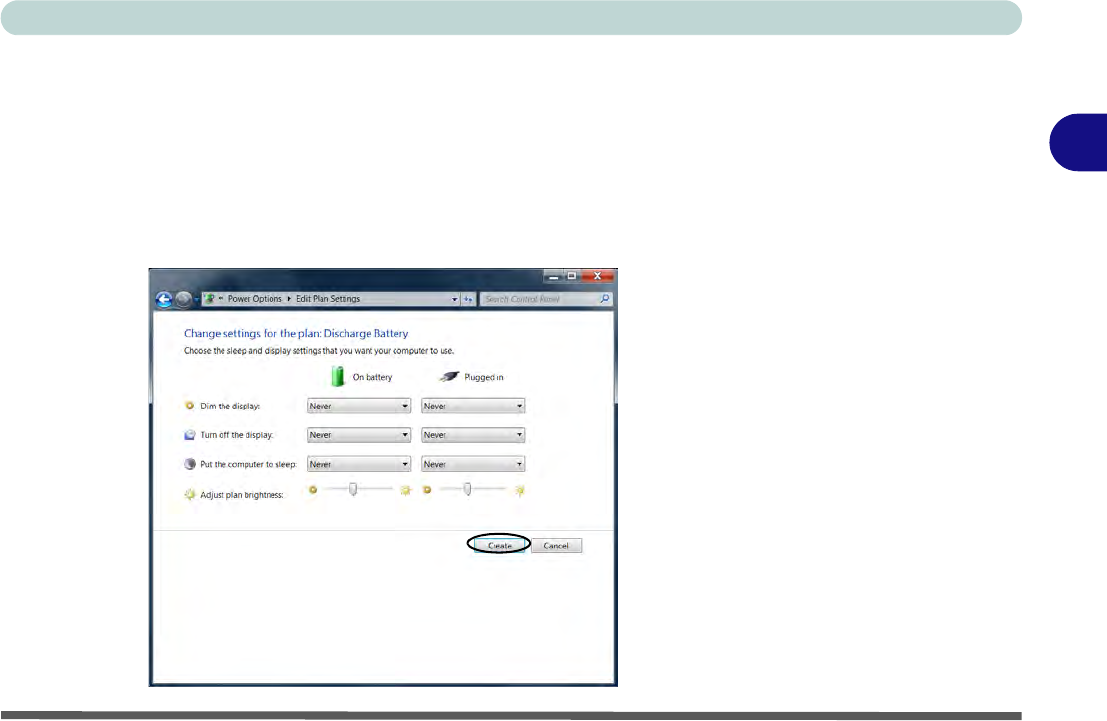The width and height of the screenshot is (1107, 721).
Task: Click the Power Options breadcrumb
Action: [254, 299]
